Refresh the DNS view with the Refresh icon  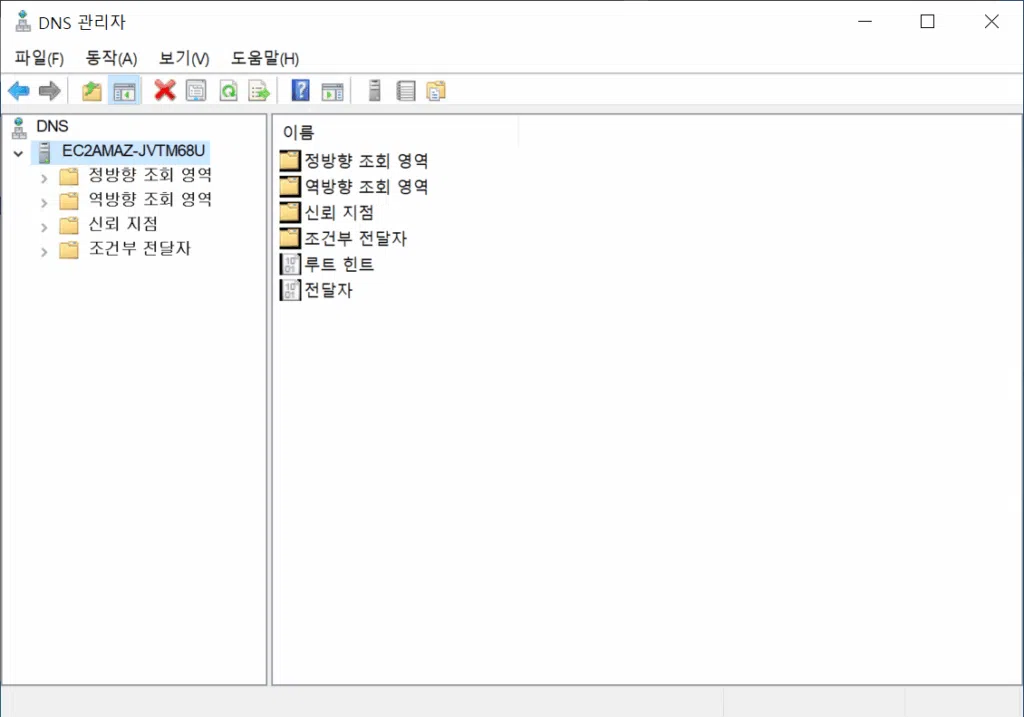coord(228,90)
